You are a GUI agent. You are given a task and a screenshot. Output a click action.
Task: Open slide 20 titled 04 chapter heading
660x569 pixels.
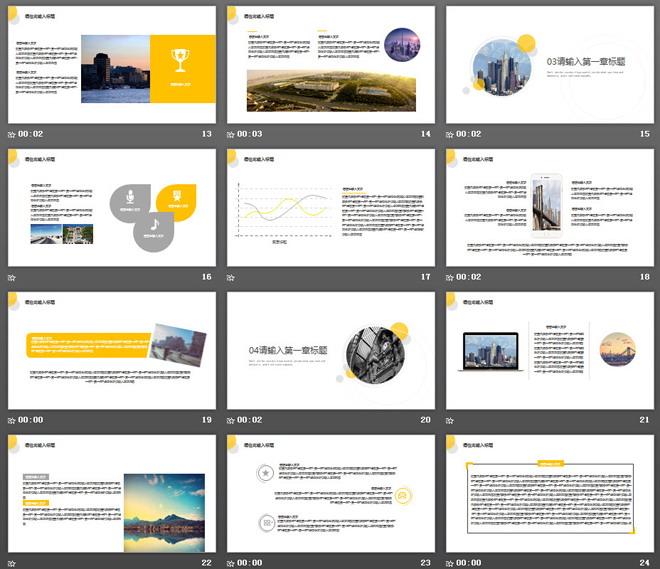[x=331, y=351]
